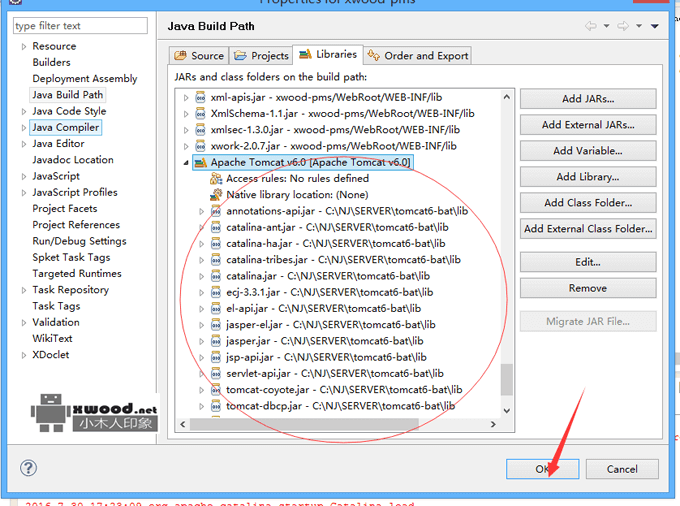Image resolution: width=680 pixels, height=506 pixels.
Task: Click the Apache Tomcat v6.0 library icon
Action: pyautogui.click(x=200, y=163)
